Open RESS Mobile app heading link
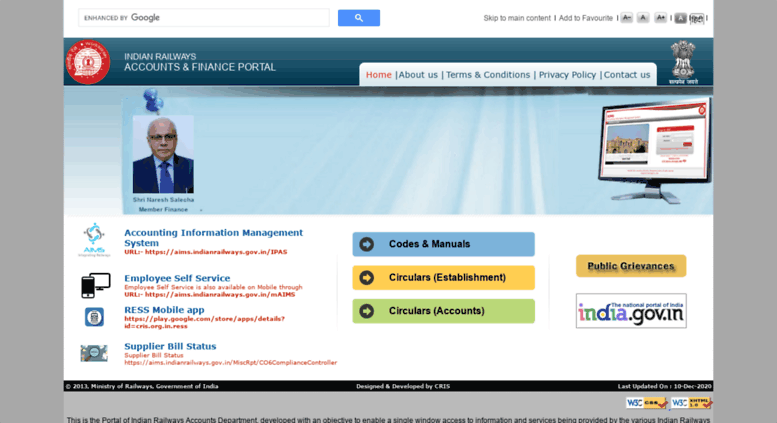This screenshot has height=423, width=777. click(164, 310)
